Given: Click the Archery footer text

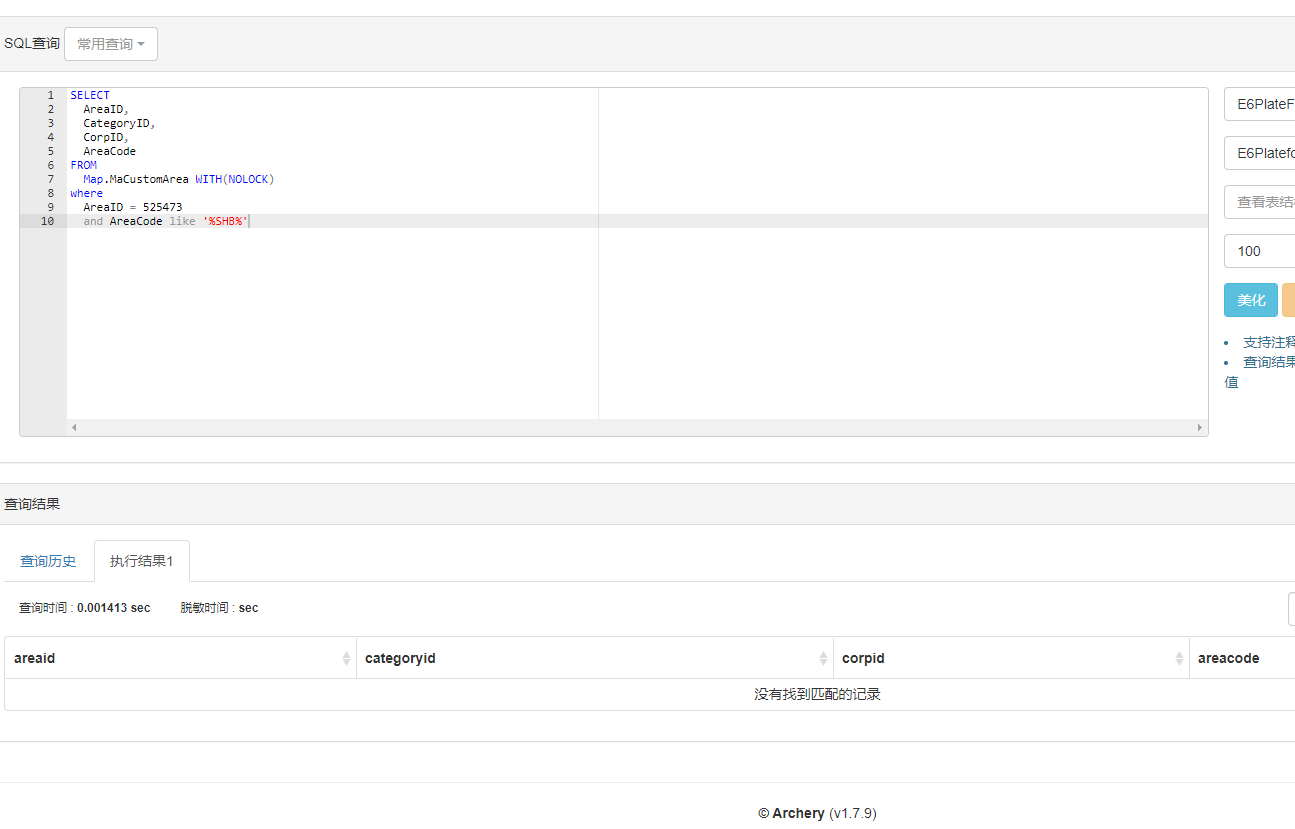Looking at the screenshot, I should tap(817, 813).
